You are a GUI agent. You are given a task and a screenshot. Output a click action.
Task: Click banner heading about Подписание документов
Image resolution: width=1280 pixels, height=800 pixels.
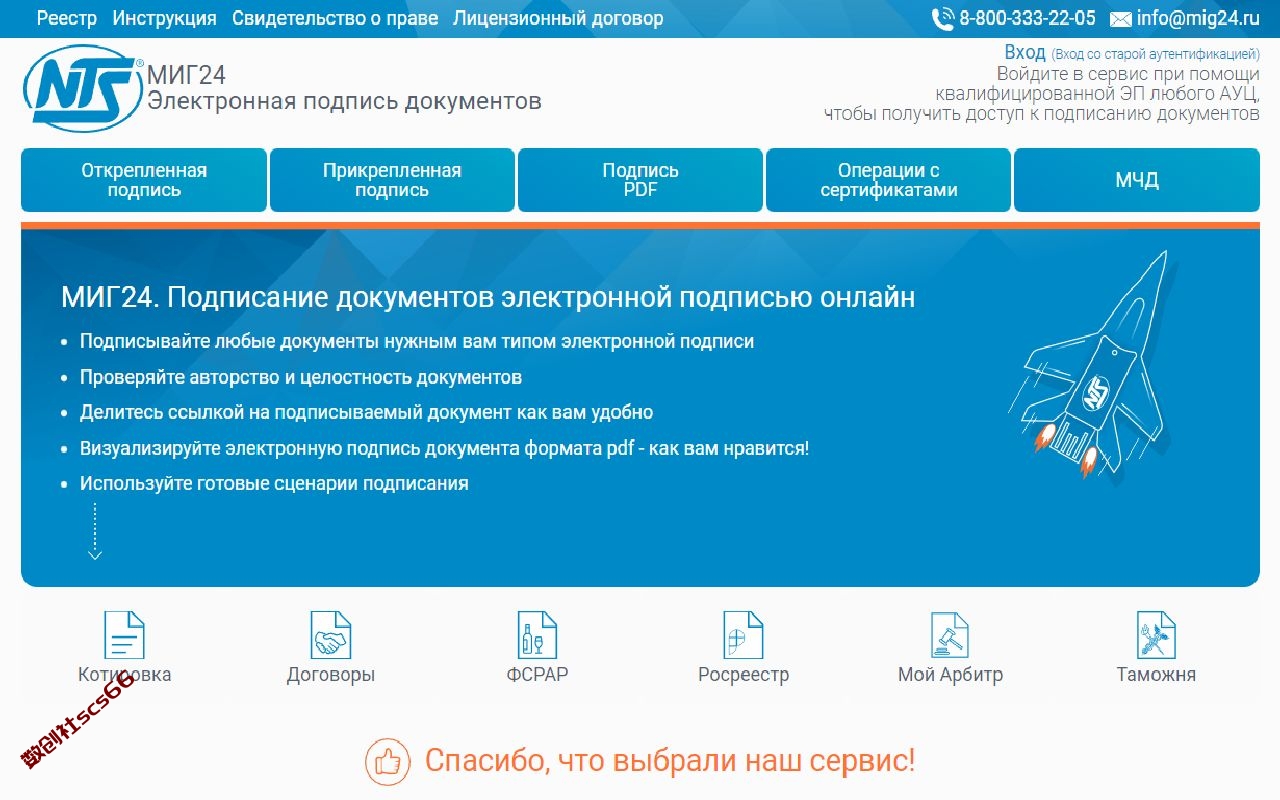click(x=488, y=298)
